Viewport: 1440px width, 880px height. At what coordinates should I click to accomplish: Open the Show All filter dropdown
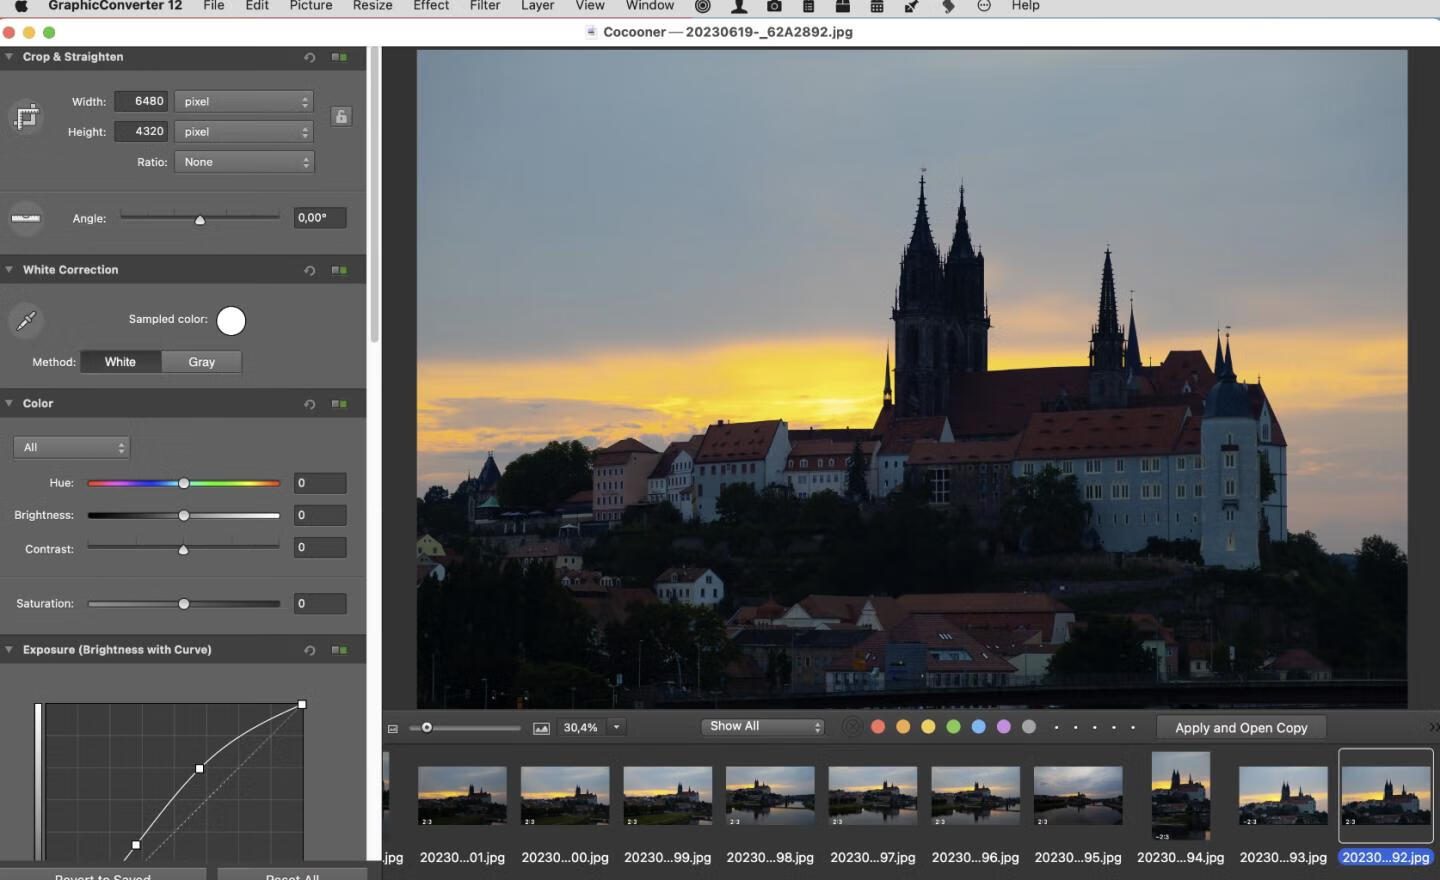tap(764, 727)
